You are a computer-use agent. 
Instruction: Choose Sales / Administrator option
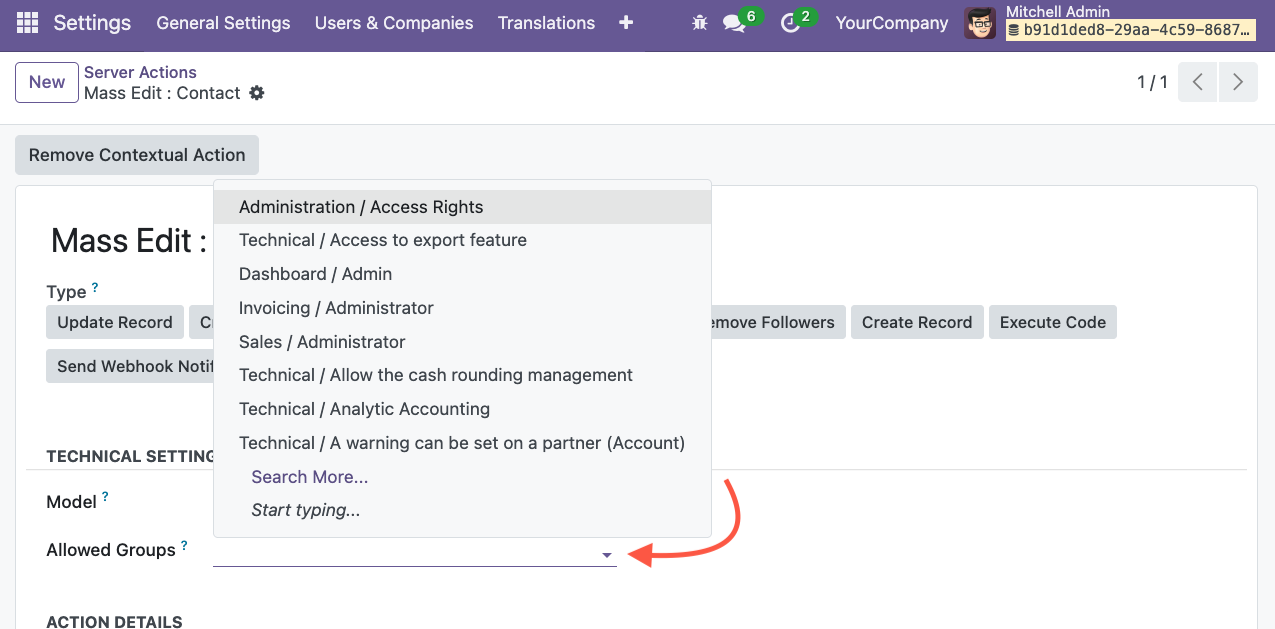pos(462,342)
